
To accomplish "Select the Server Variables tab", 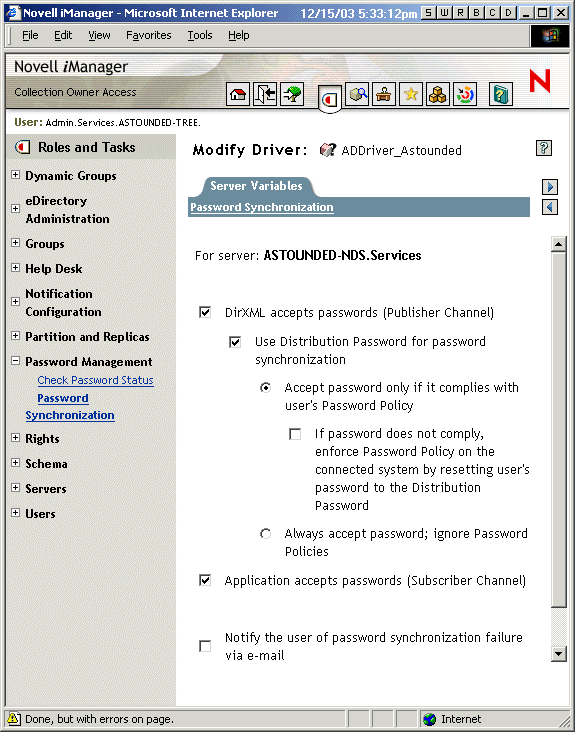I will click(x=256, y=186).
